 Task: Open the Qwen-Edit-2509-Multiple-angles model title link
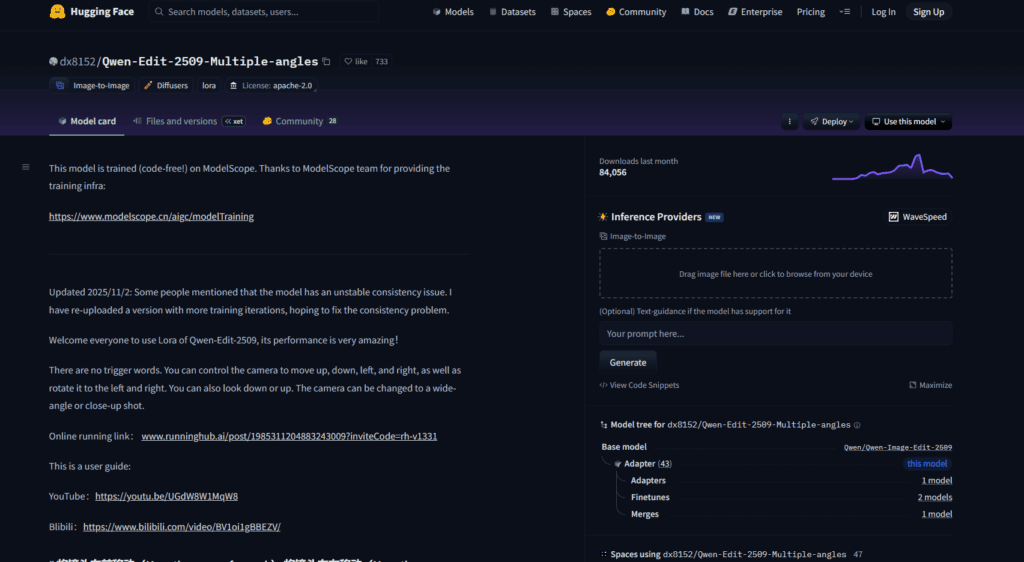[x=210, y=61]
